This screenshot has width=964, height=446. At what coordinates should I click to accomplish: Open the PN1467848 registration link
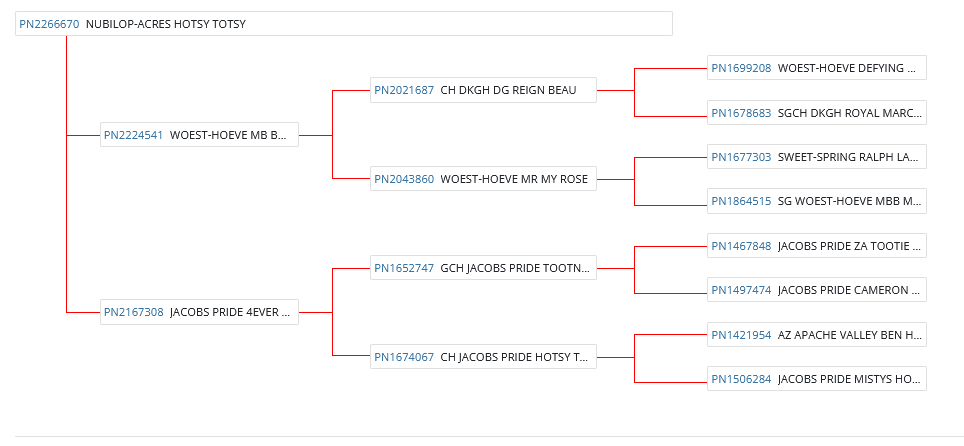pyautogui.click(x=741, y=245)
